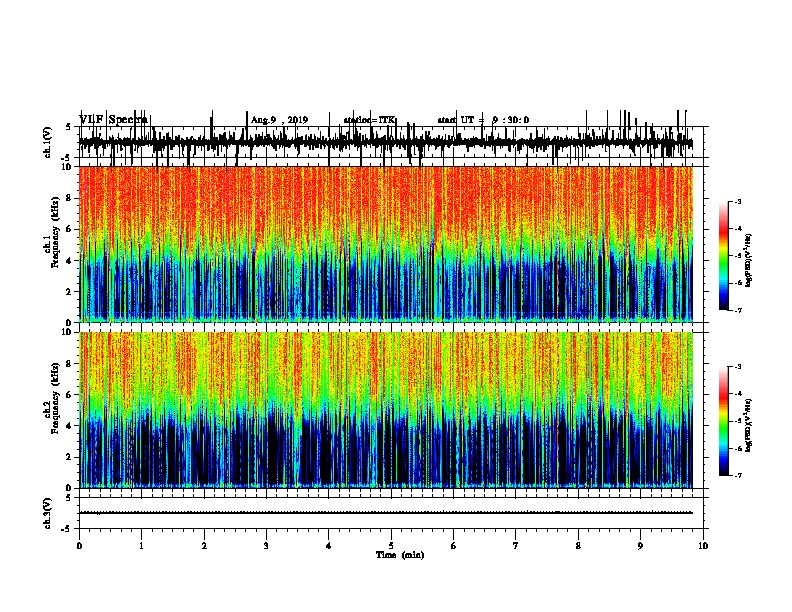
Task: Click the "ch.3(V)" axis label
Action: (x=47, y=514)
